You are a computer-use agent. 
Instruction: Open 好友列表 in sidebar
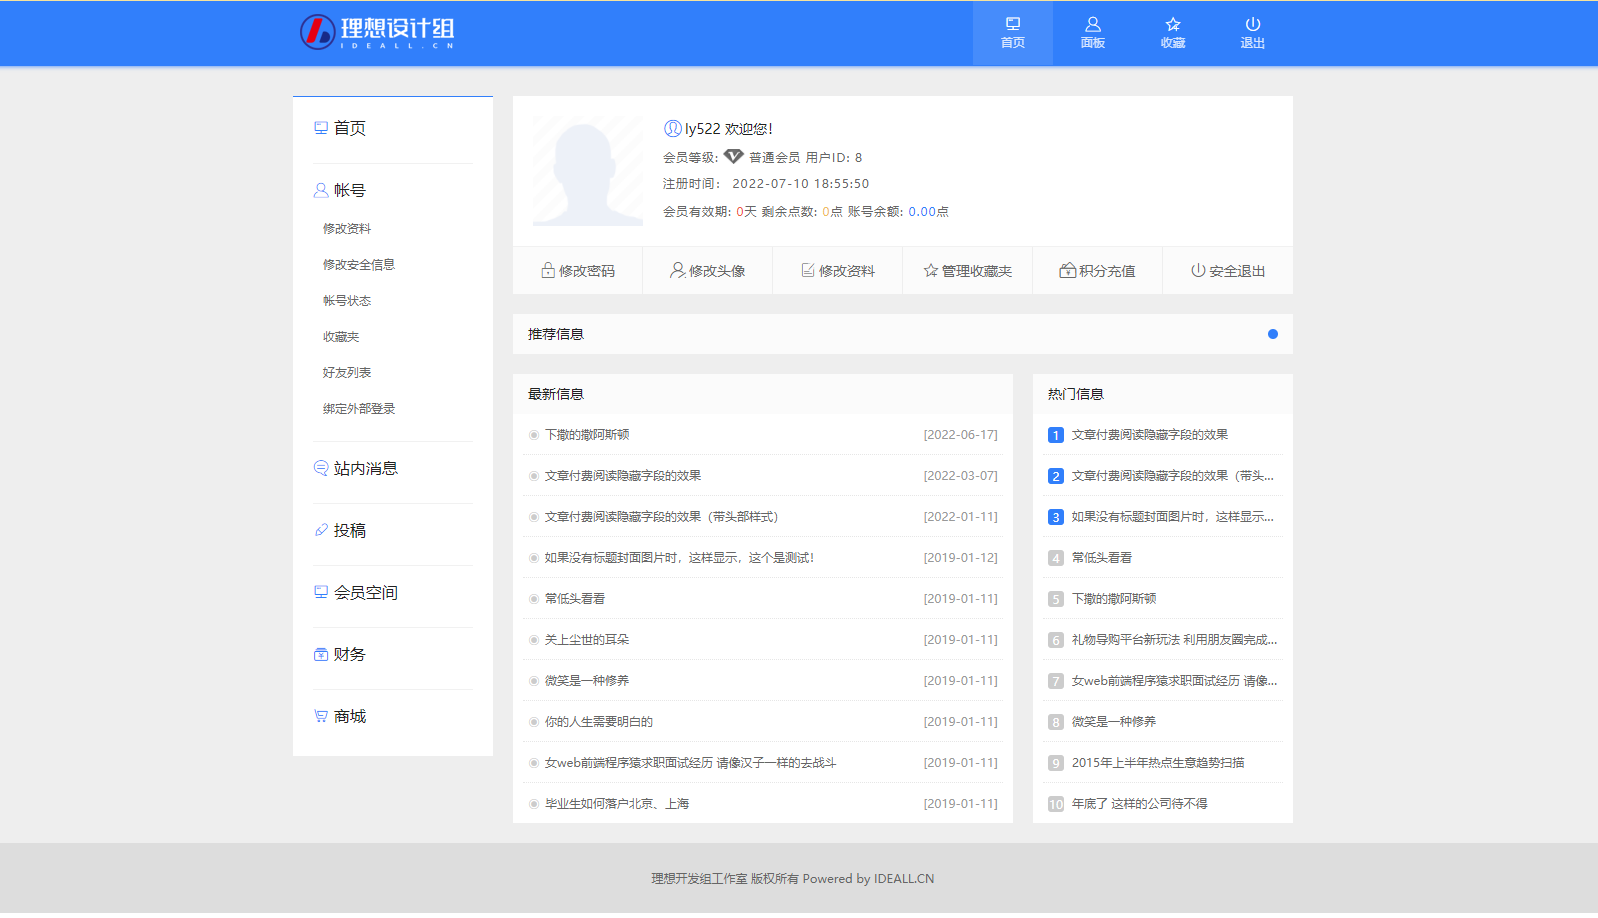pyautogui.click(x=347, y=373)
